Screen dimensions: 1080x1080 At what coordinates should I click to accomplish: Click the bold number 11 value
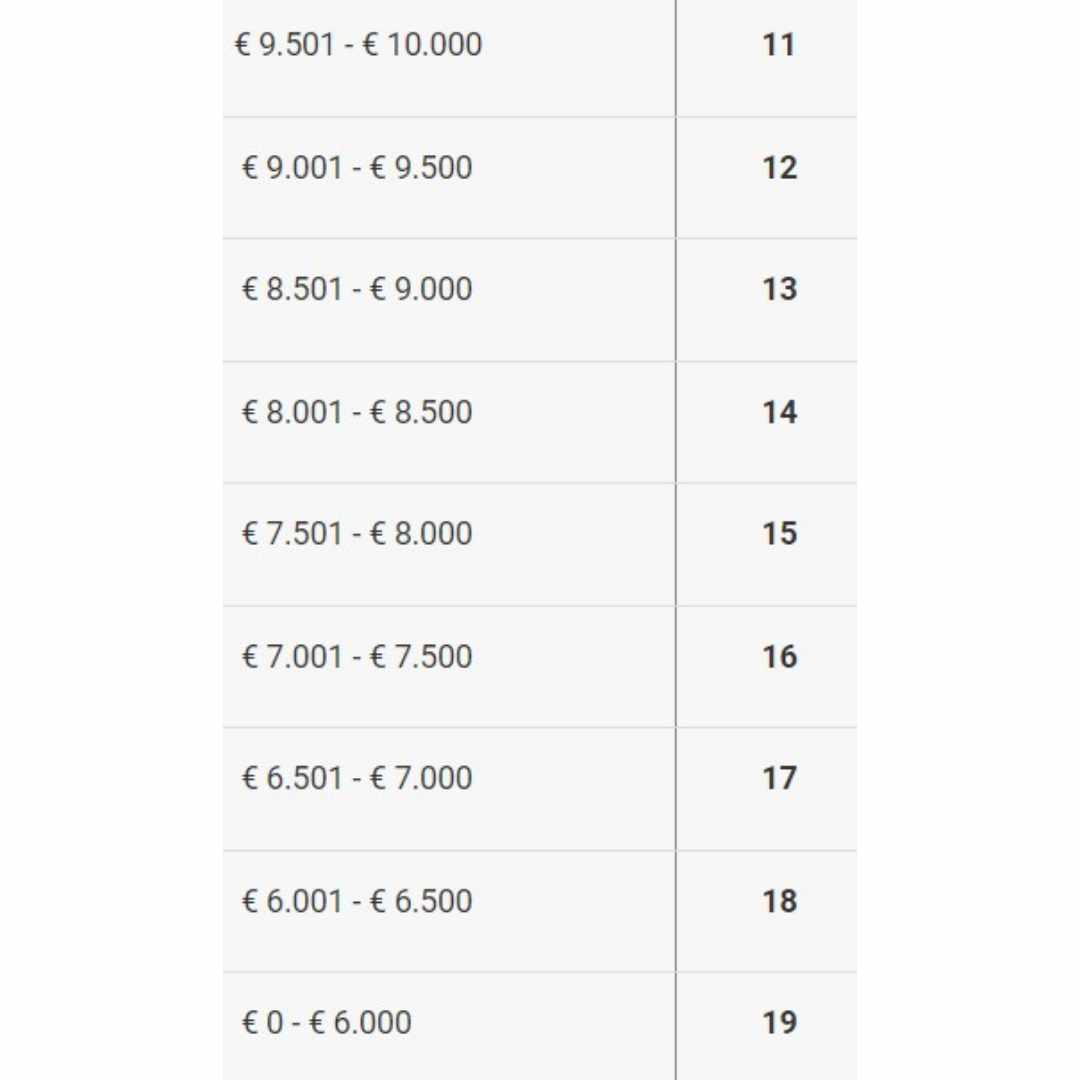[779, 45]
